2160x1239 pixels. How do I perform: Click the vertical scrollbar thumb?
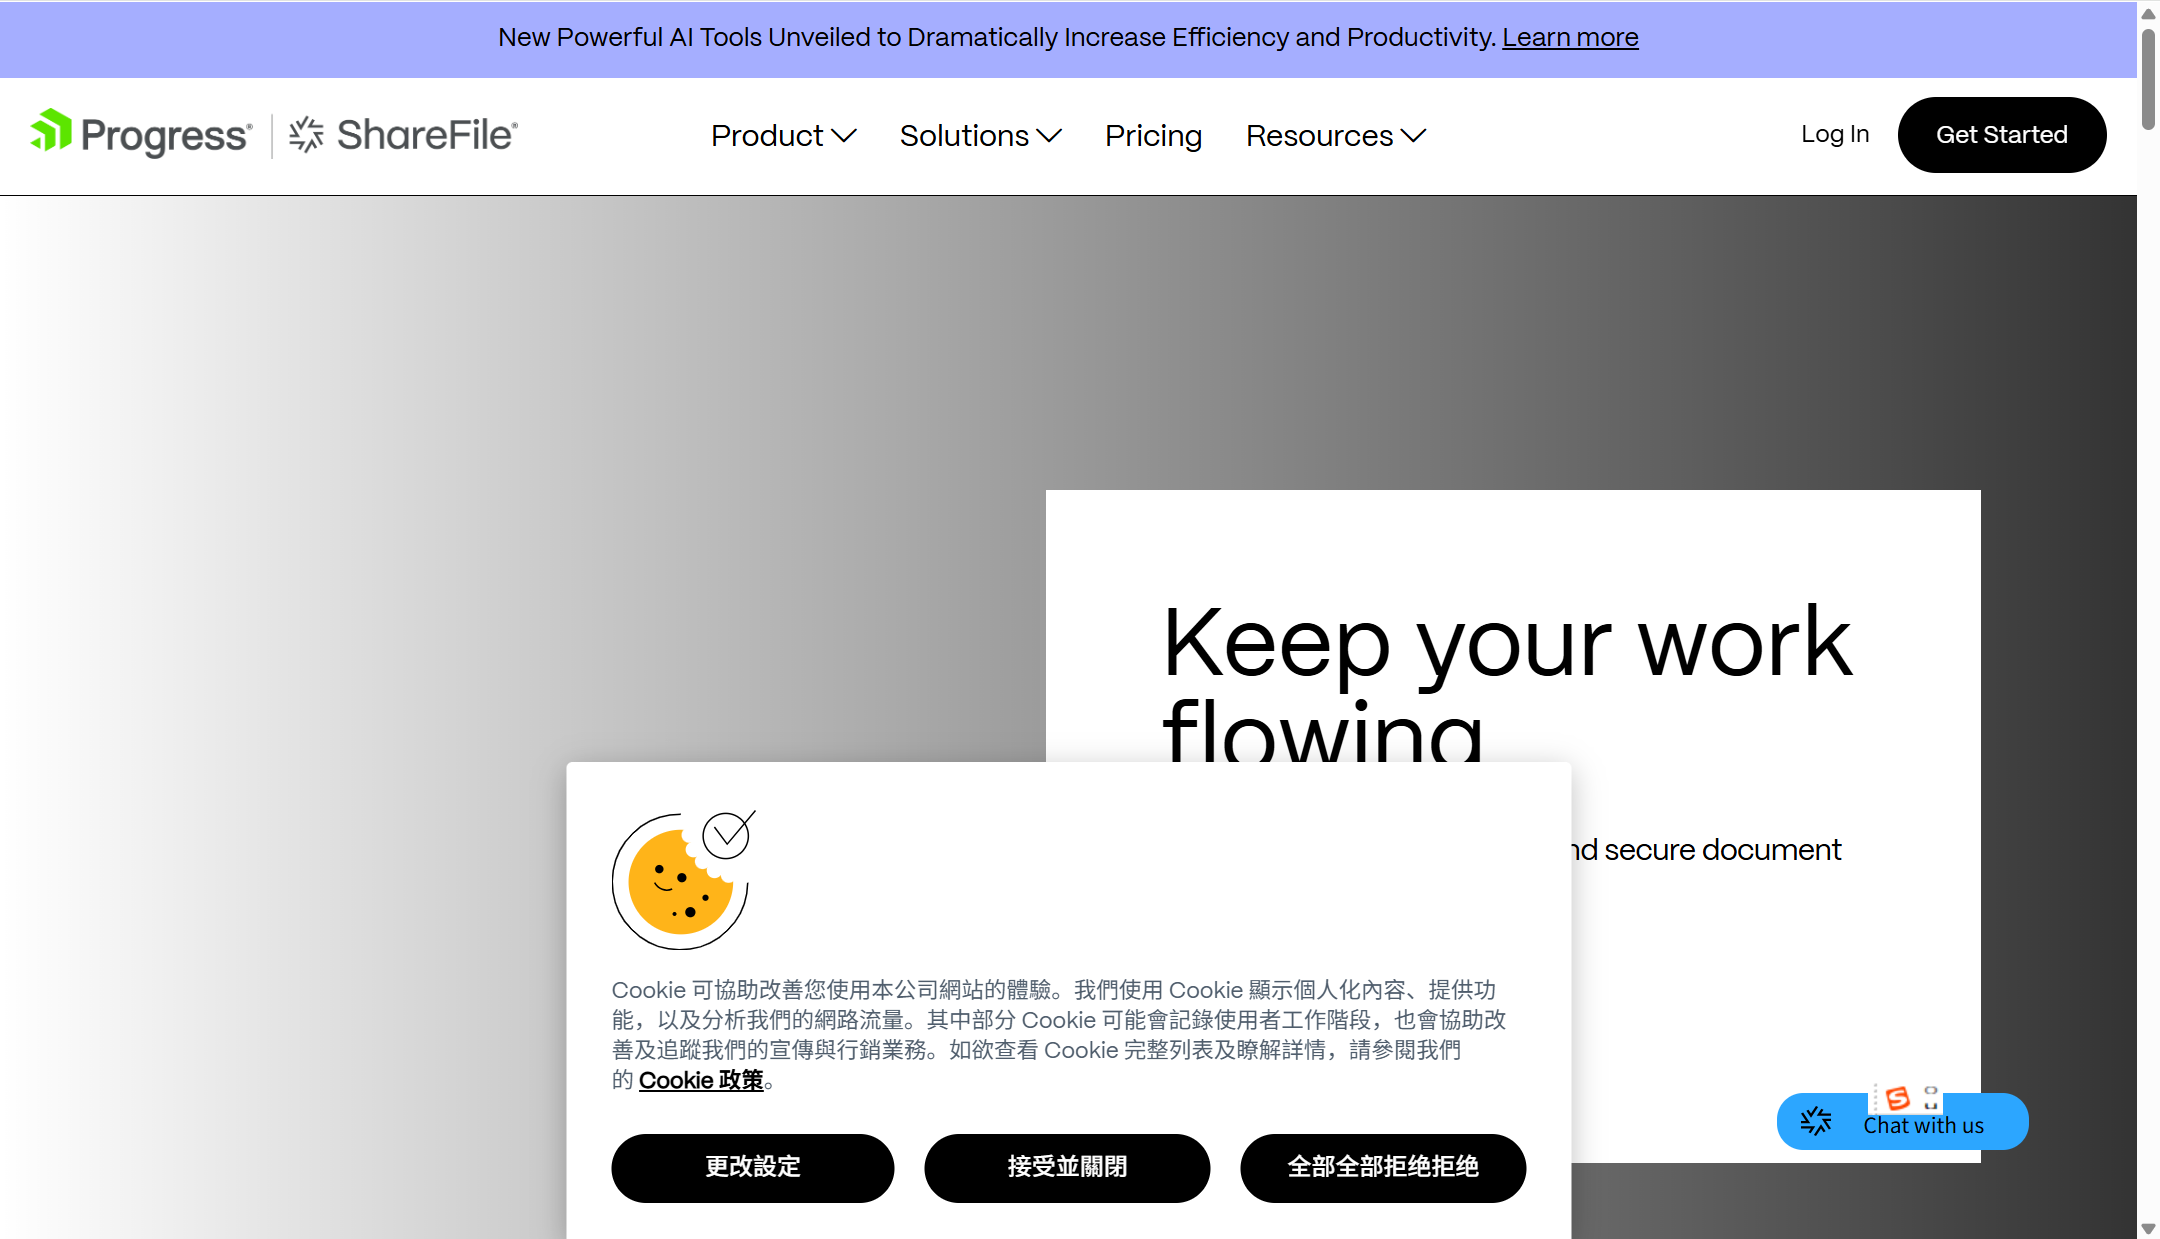(2148, 80)
